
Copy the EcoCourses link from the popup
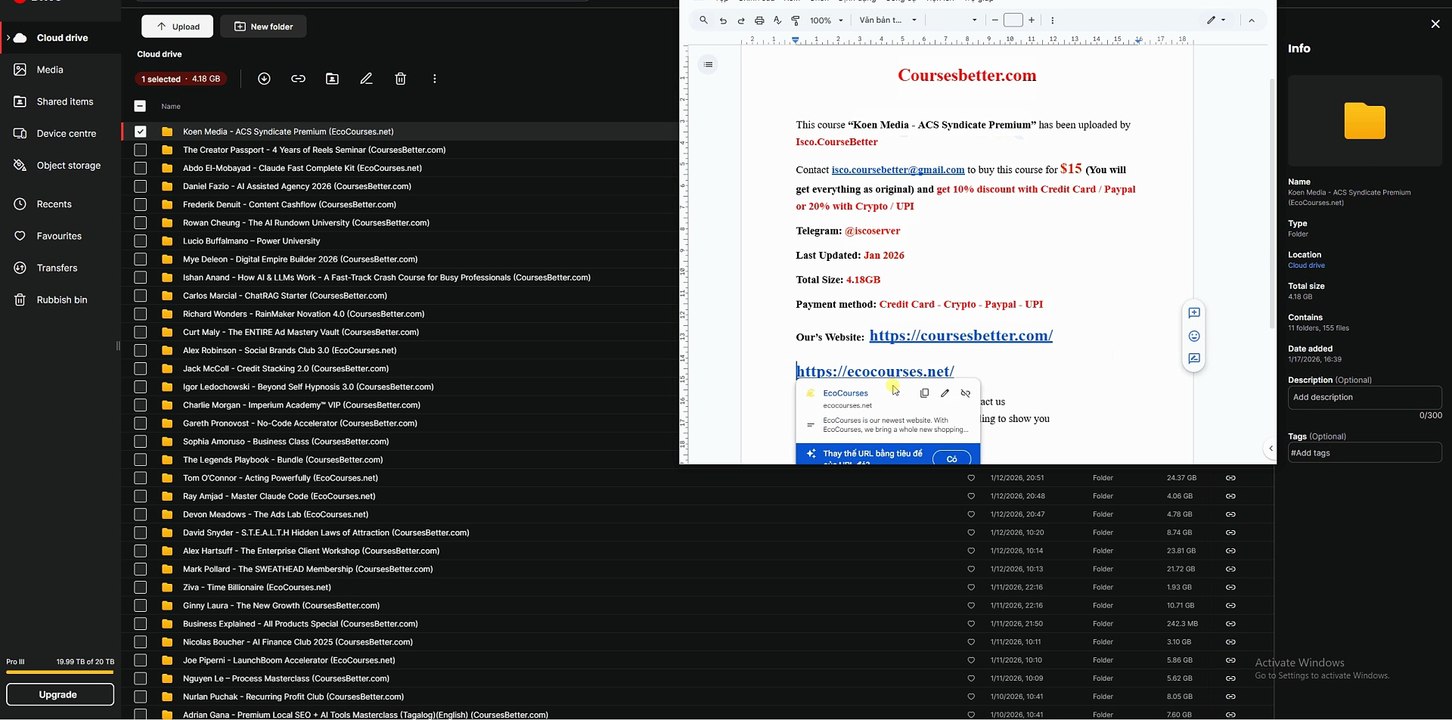pos(924,393)
